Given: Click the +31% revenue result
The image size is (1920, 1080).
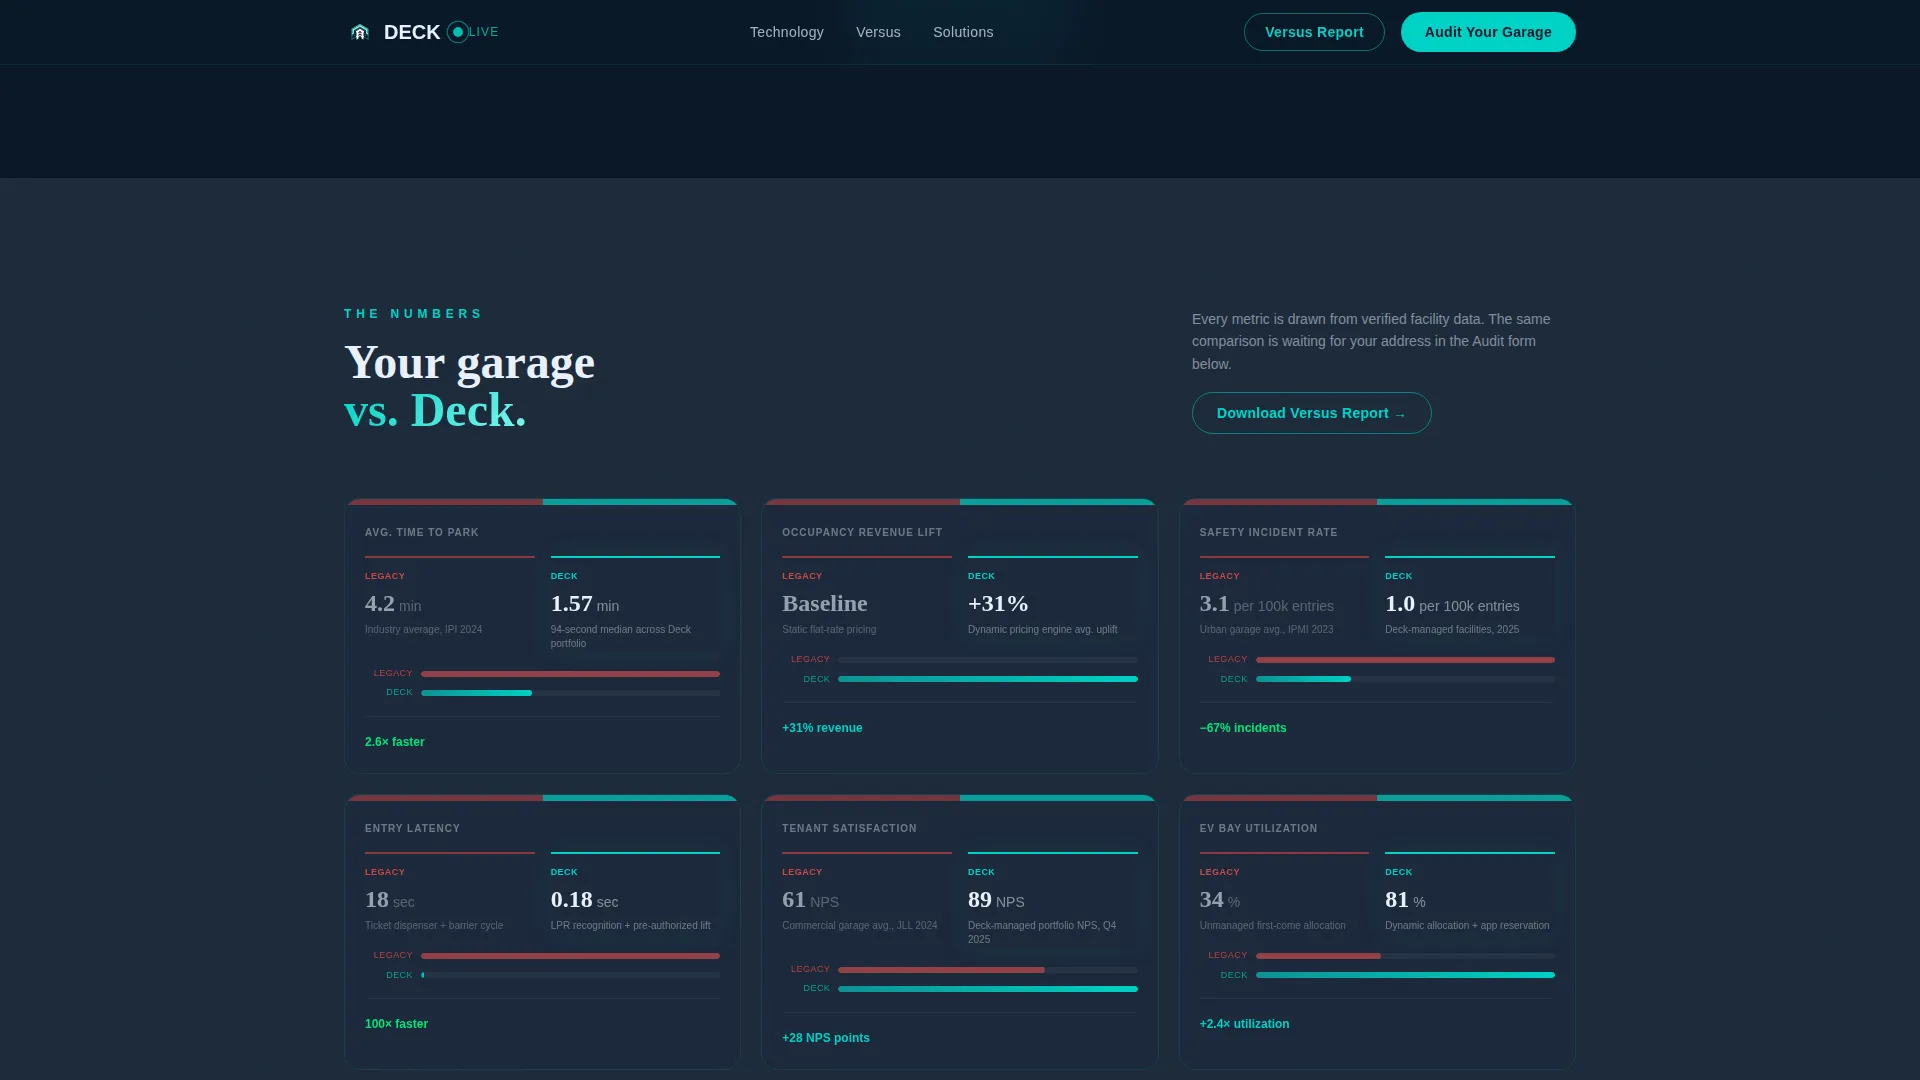Looking at the screenshot, I should 822,728.
